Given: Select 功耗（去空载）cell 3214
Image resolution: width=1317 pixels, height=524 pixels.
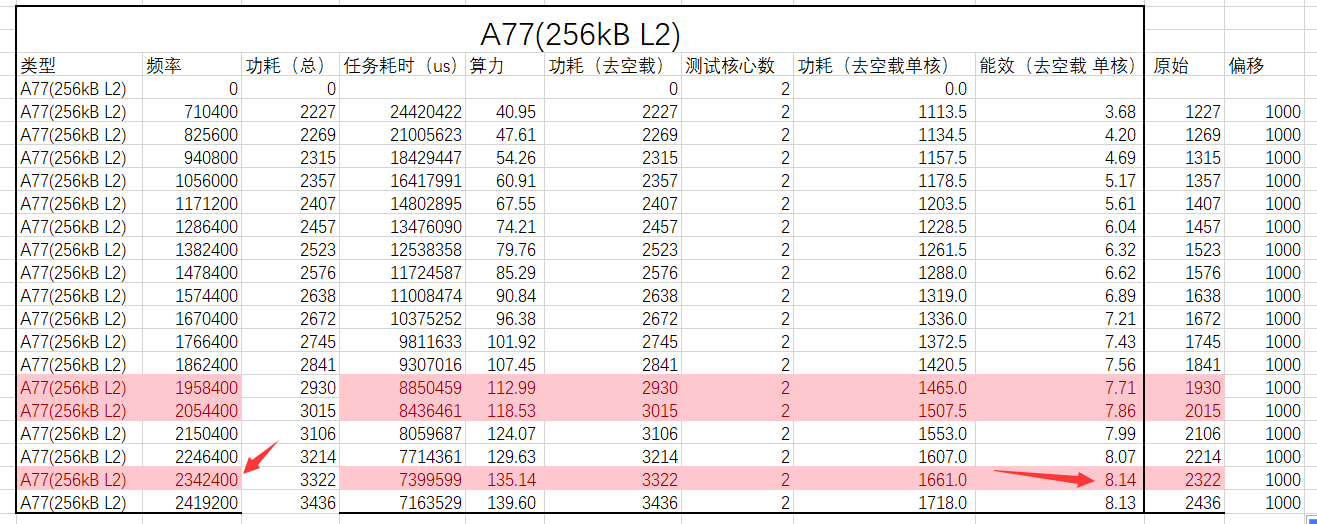Looking at the screenshot, I should (x=613, y=457).
